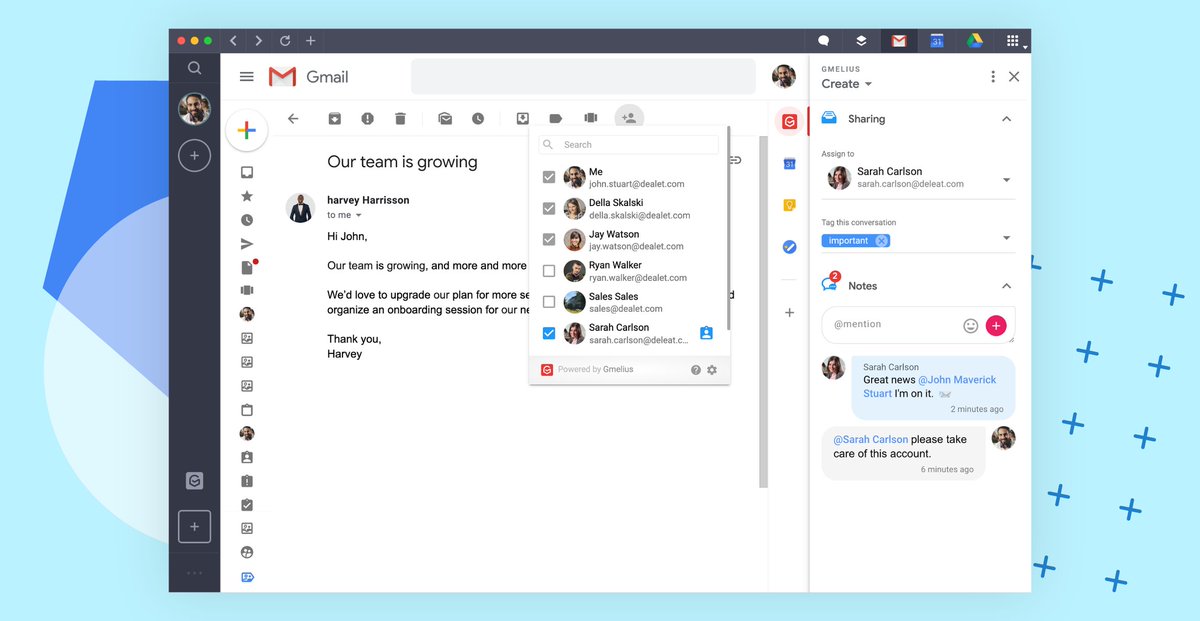Click the browser back chevron
The width and height of the screenshot is (1200, 621).
(233, 41)
